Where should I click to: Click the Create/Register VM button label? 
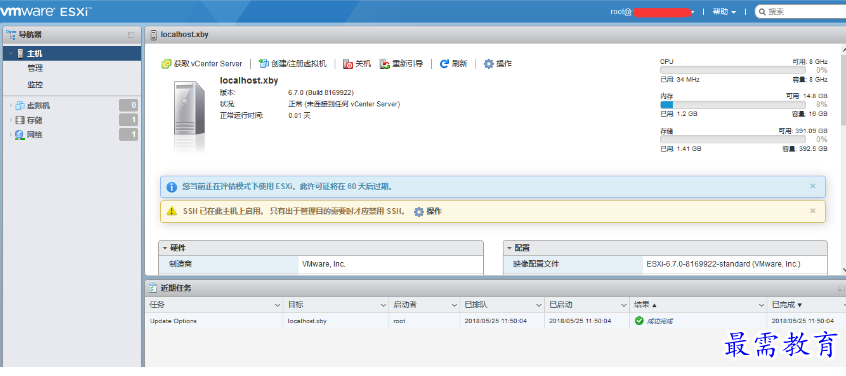(x=299, y=64)
